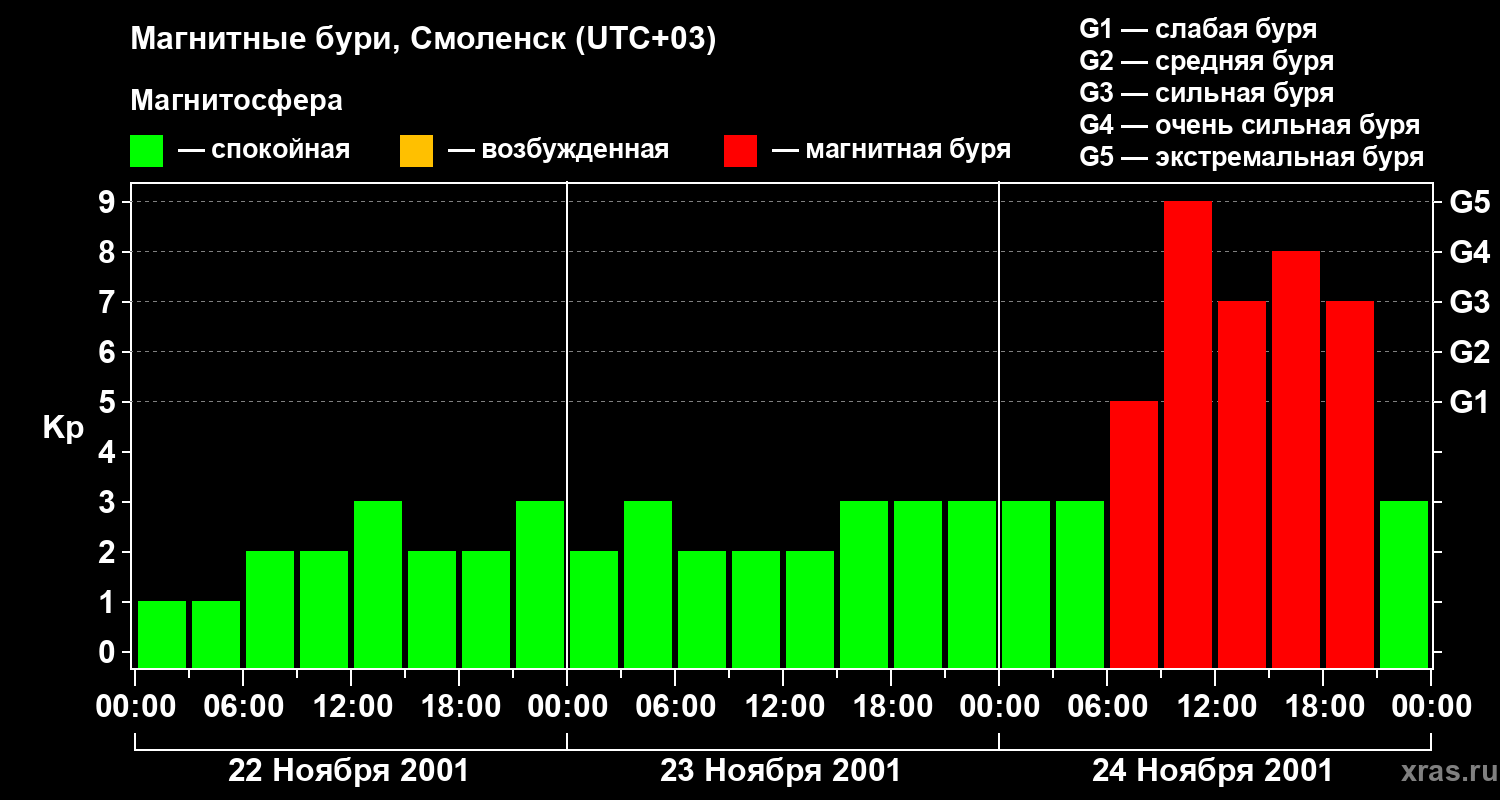Click the 'G5' right-axis label
Screen dimensions: 1500x800
pos(1469,202)
